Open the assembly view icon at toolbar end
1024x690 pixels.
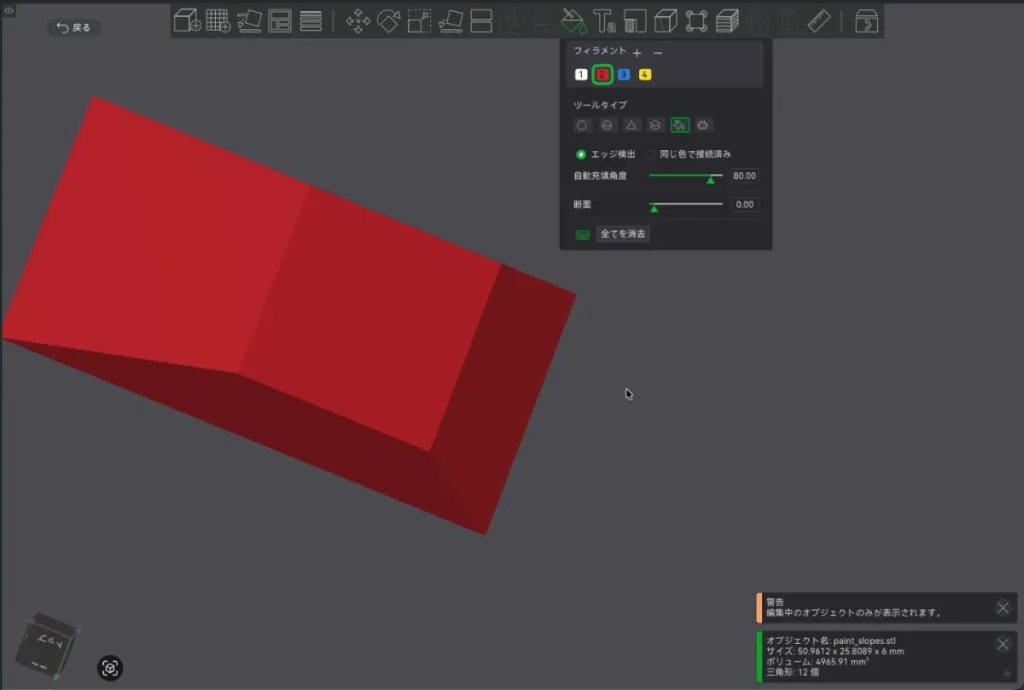point(866,22)
